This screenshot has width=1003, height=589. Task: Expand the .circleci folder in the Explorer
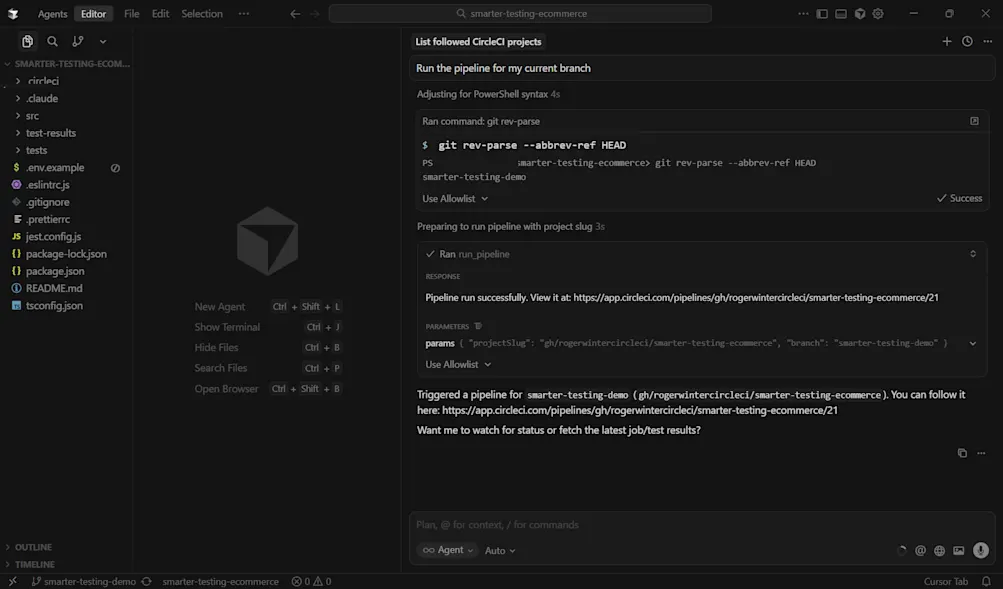pos(44,80)
